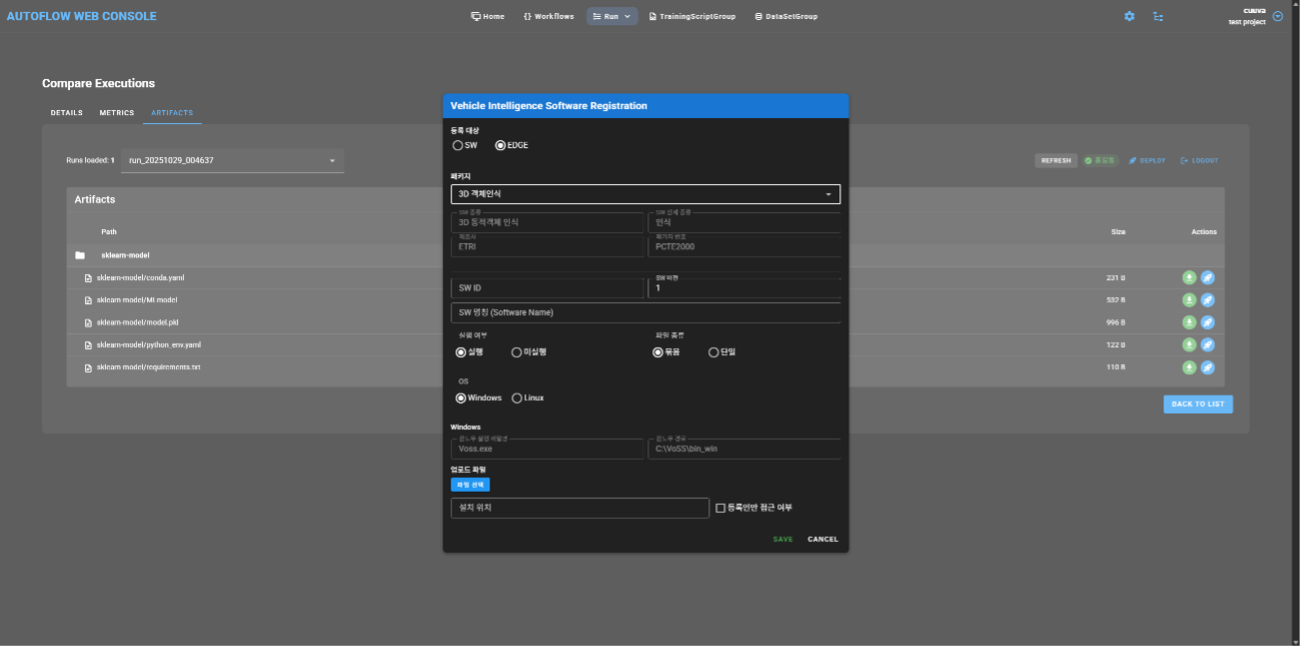Screen dimensions: 1304x650
Task: Switch to the METRICS tab
Action: (x=116, y=113)
